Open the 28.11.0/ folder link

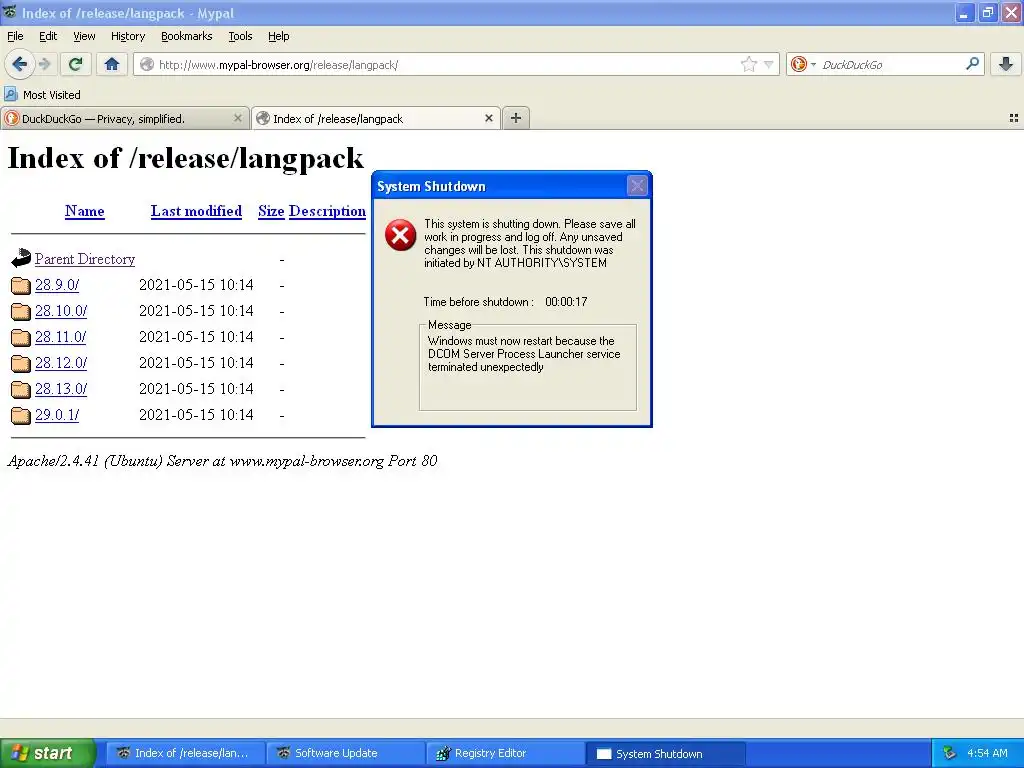point(61,337)
